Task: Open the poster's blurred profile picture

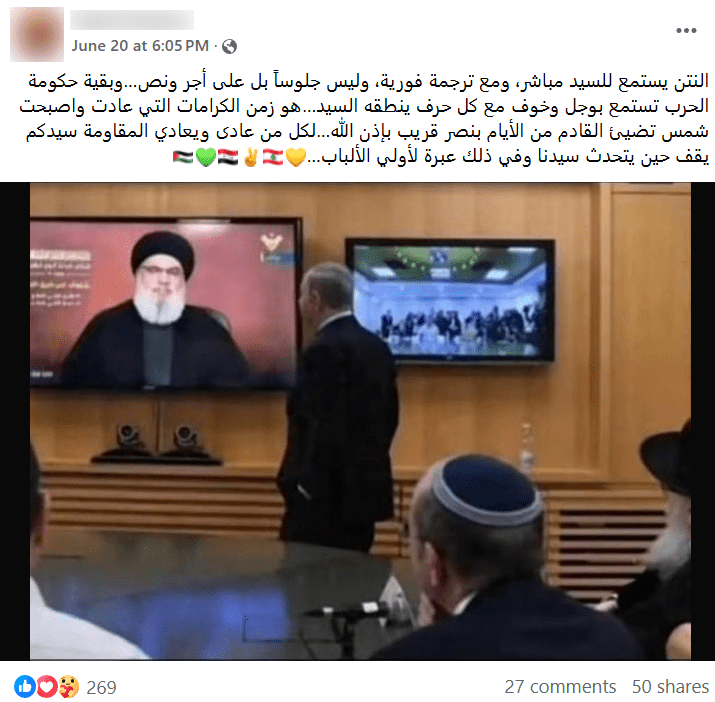Action: coord(37,34)
